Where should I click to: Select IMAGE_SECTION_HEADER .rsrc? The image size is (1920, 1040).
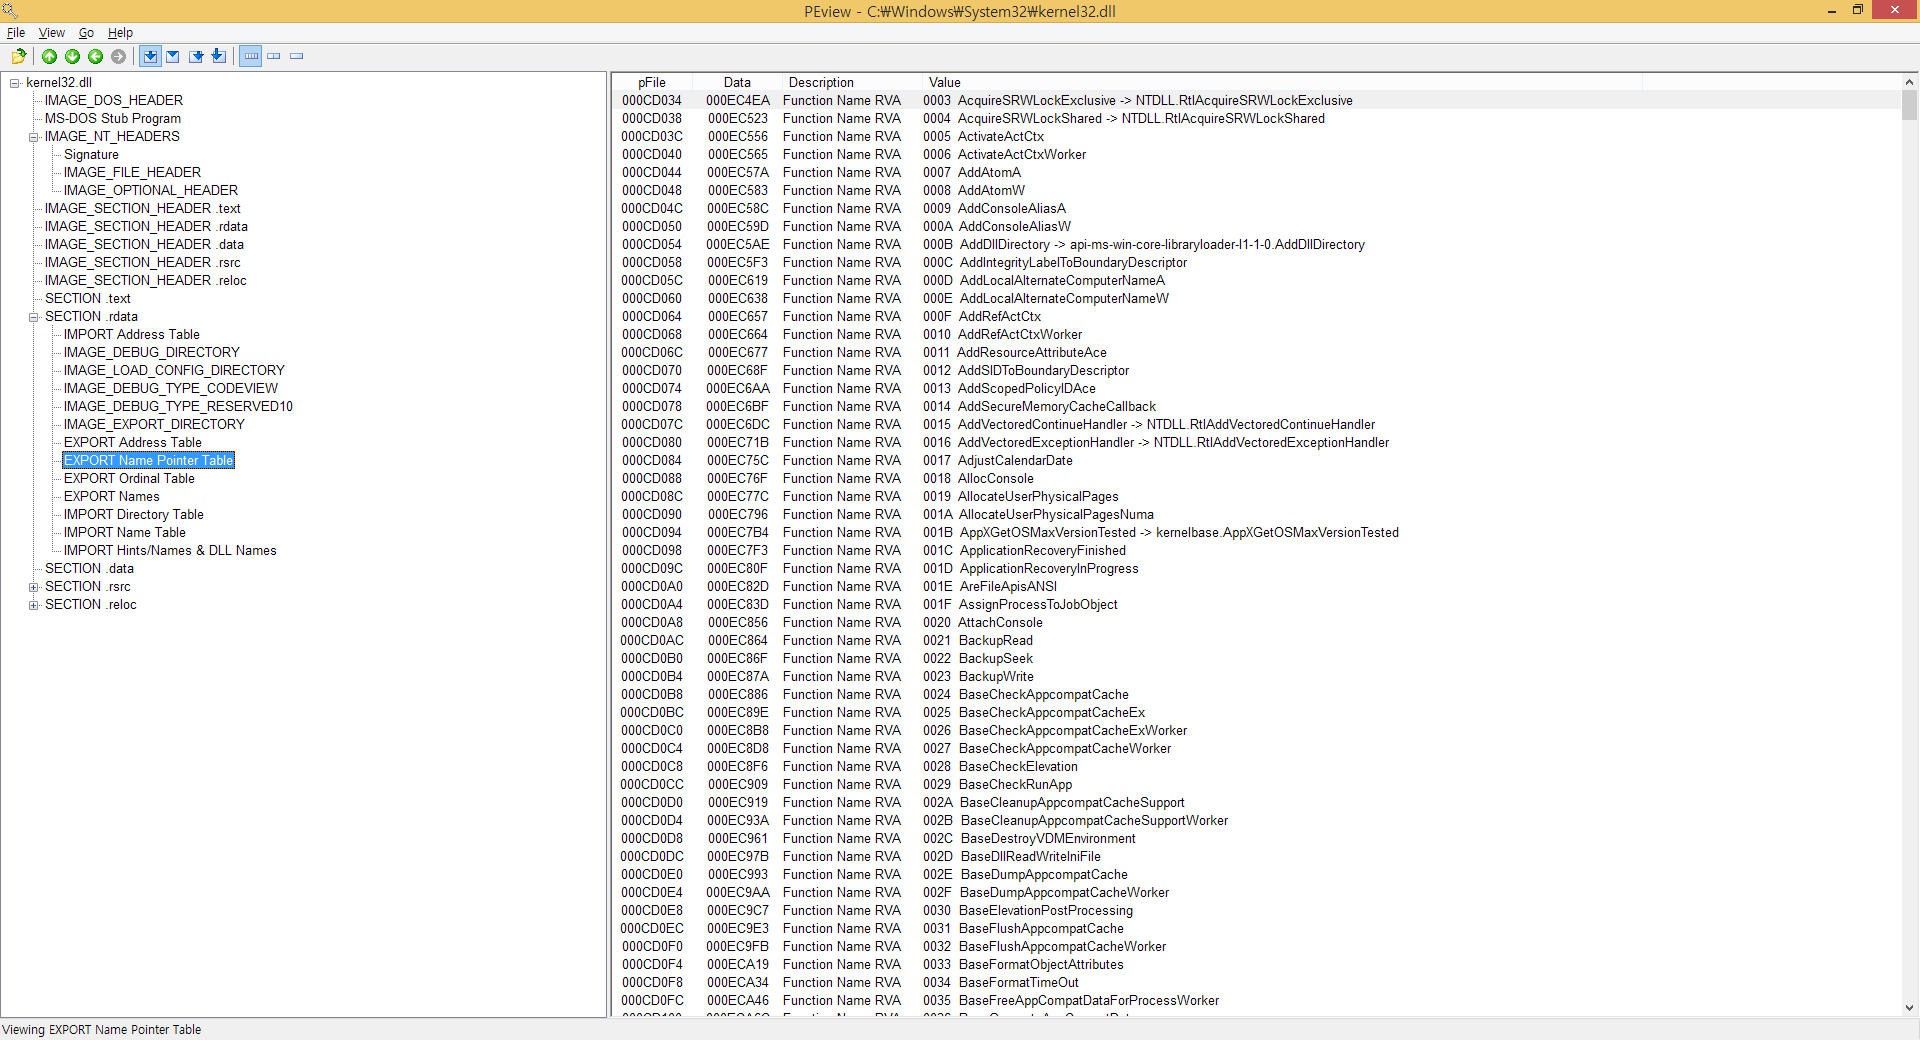tap(143, 263)
